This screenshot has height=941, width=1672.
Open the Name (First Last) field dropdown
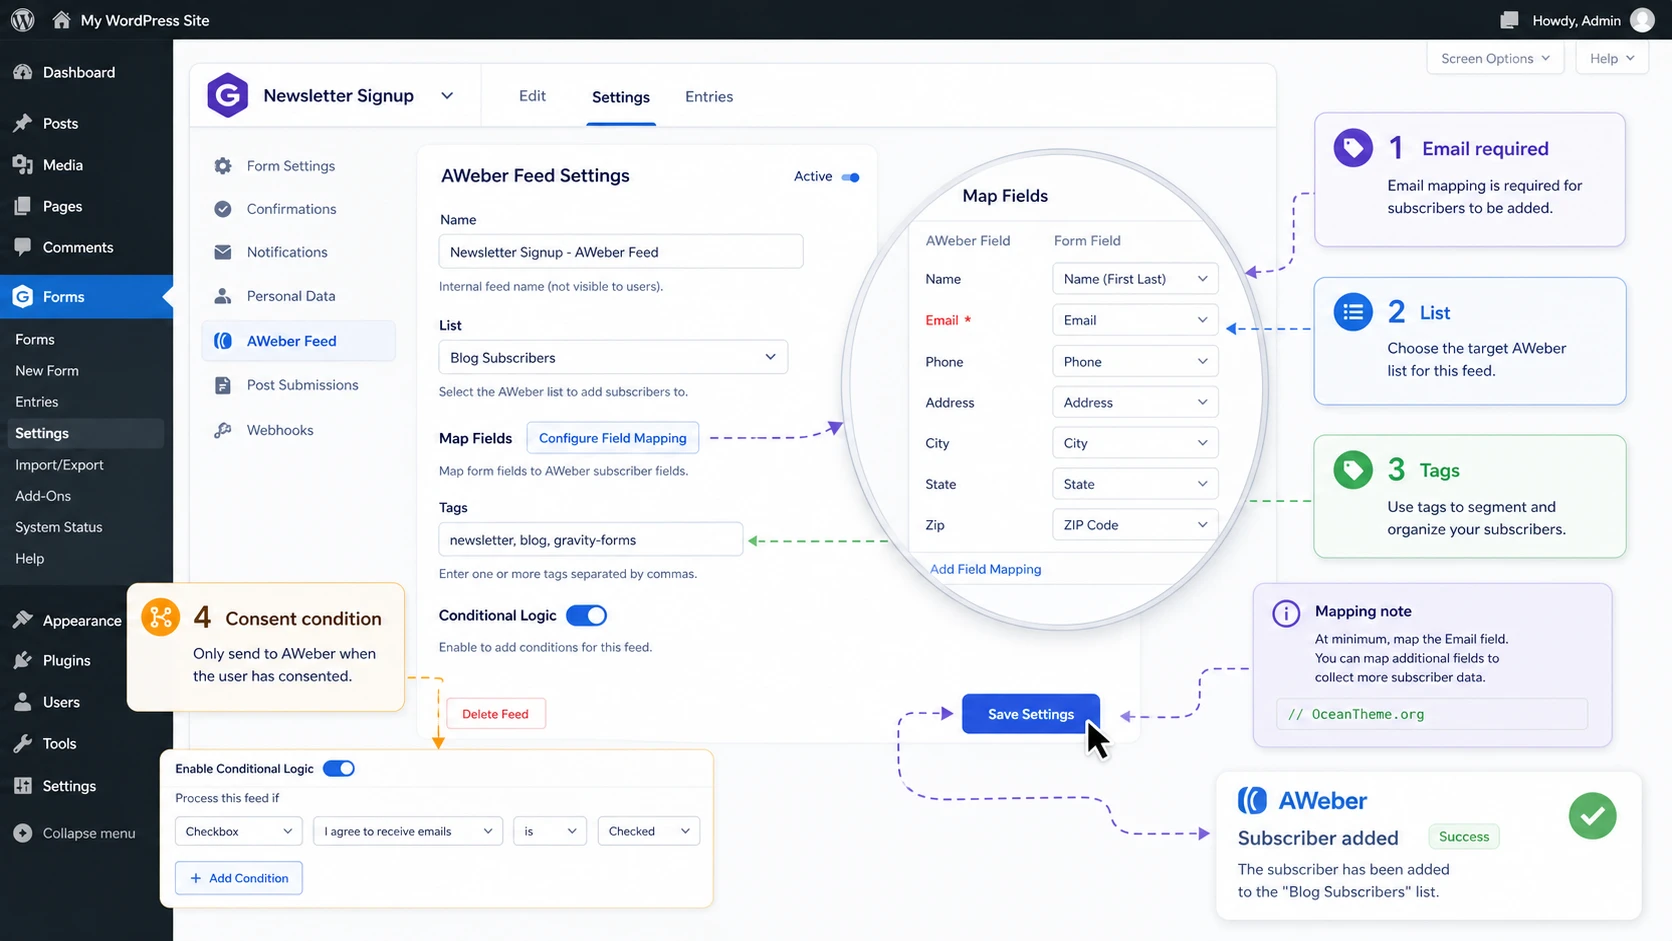[1135, 279]
